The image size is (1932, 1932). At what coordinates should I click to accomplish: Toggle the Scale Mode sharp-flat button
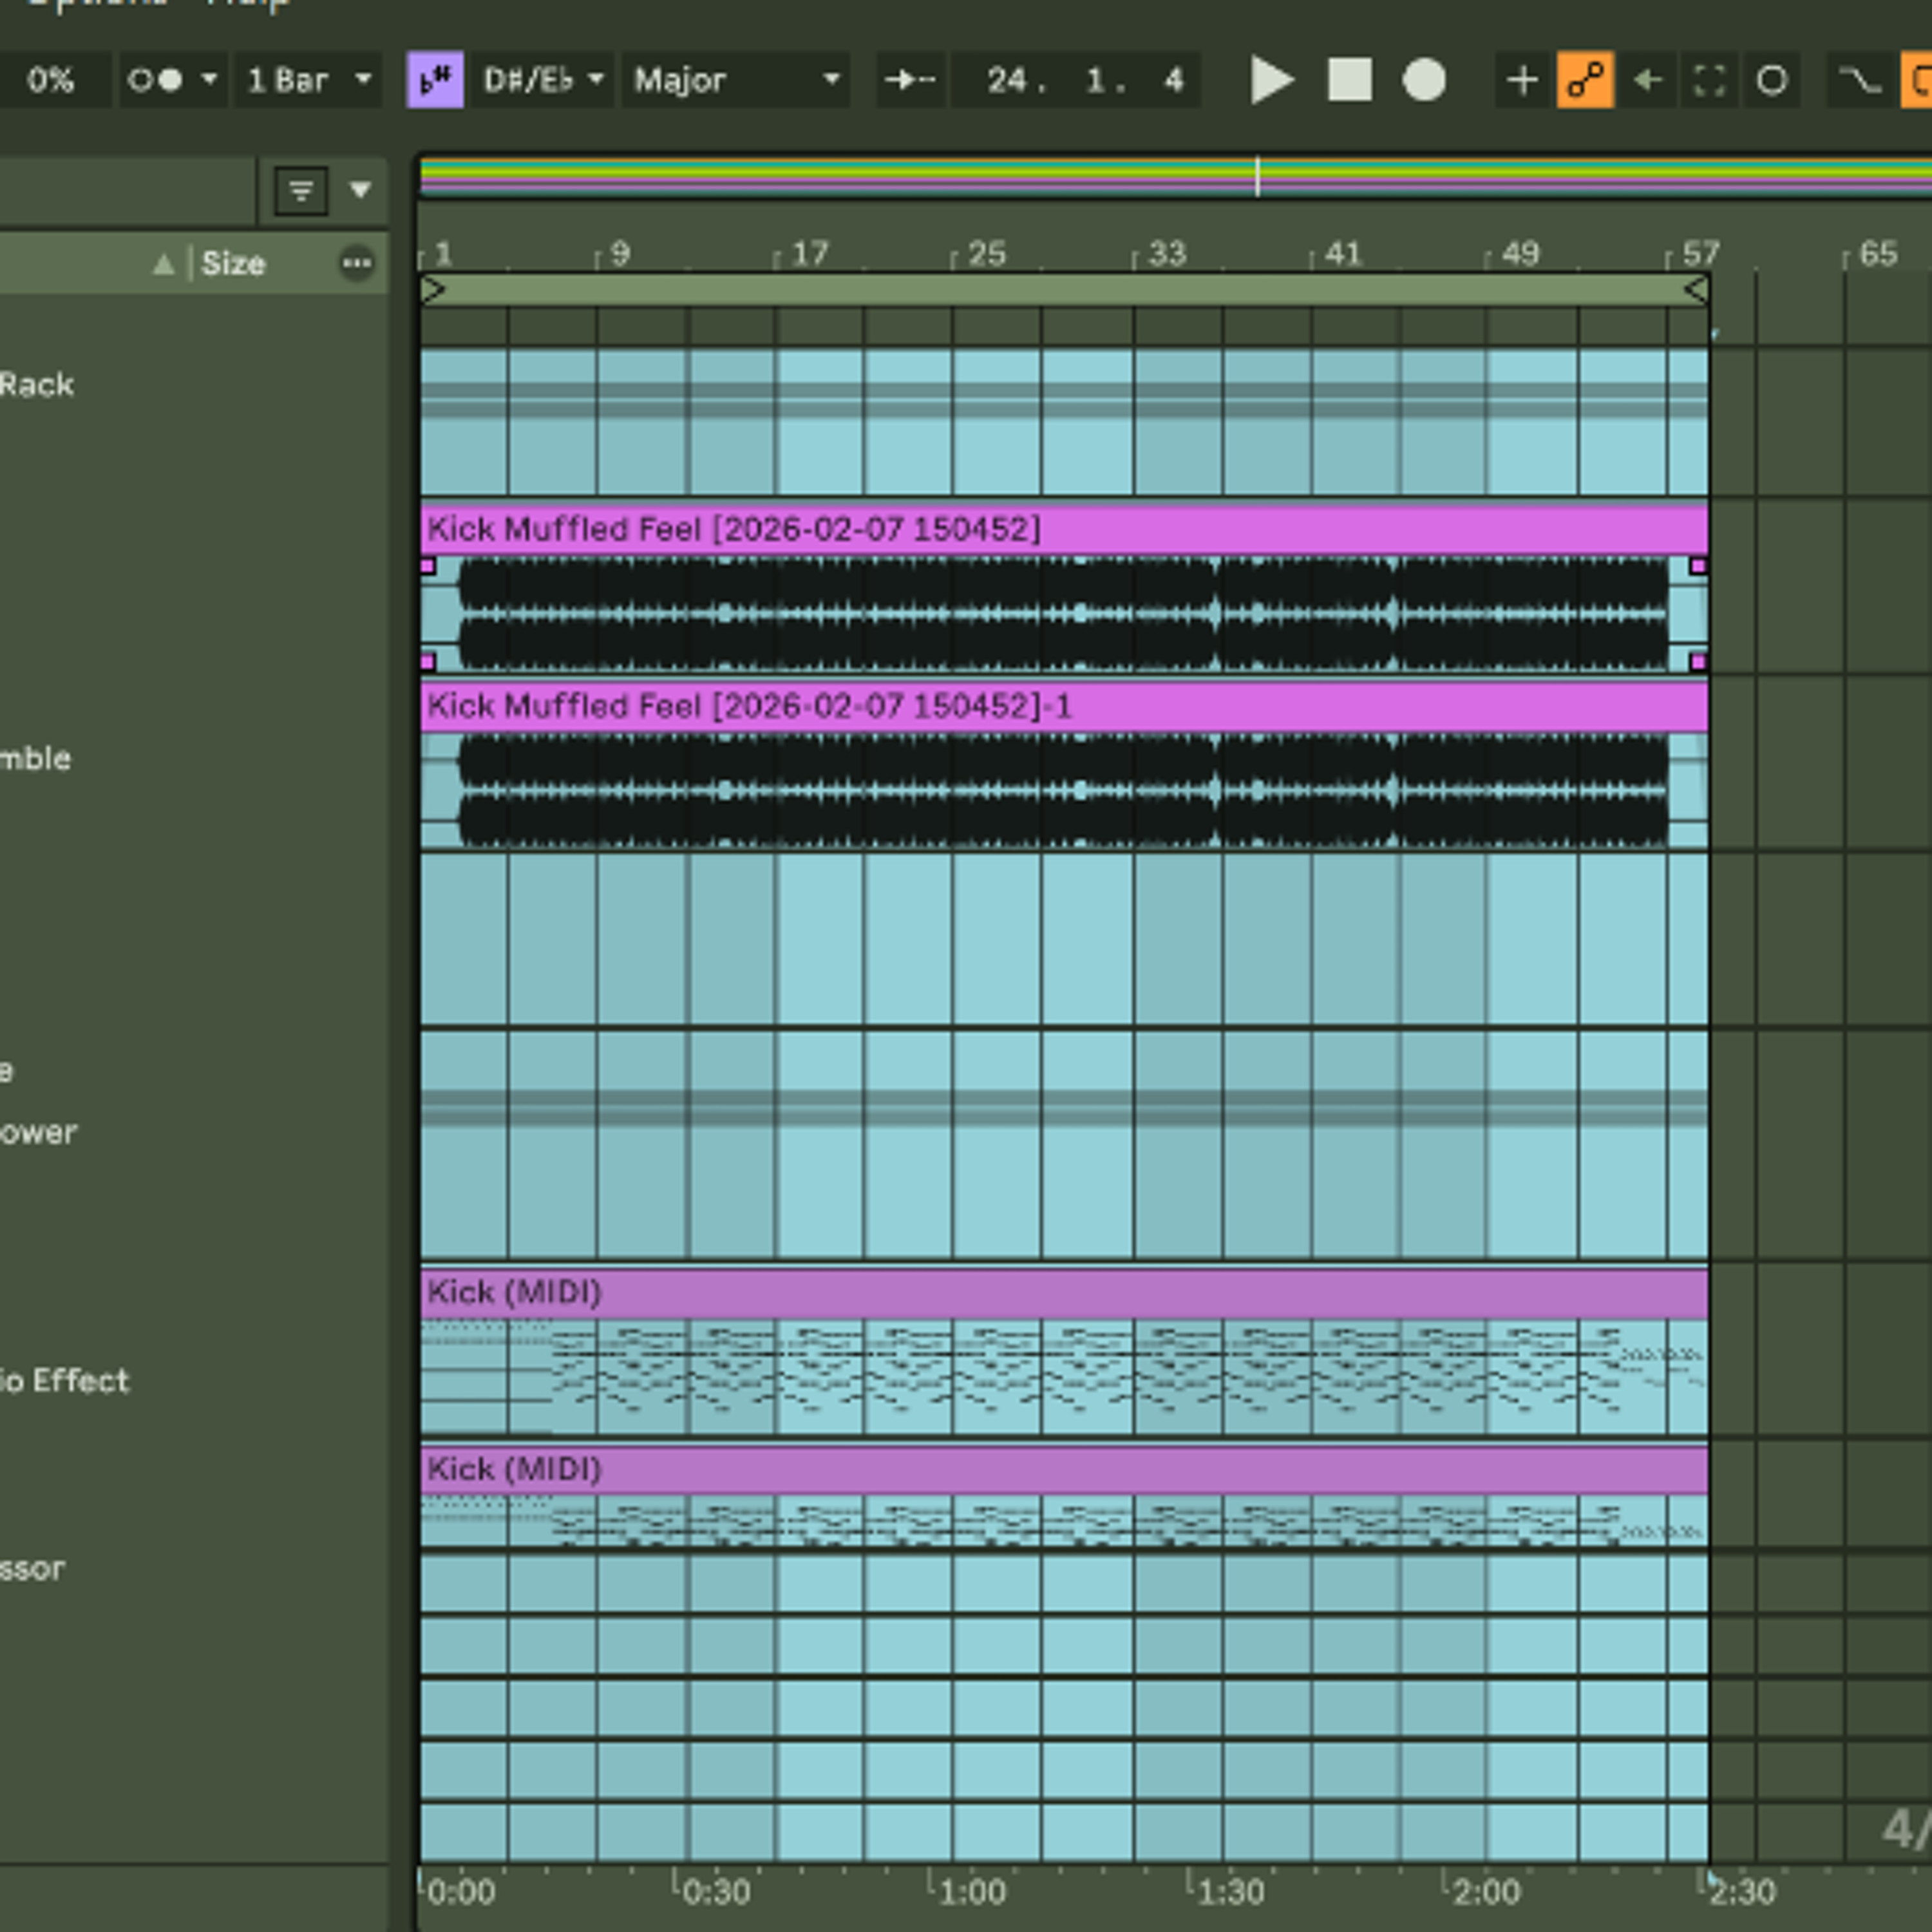coord(435,80)
